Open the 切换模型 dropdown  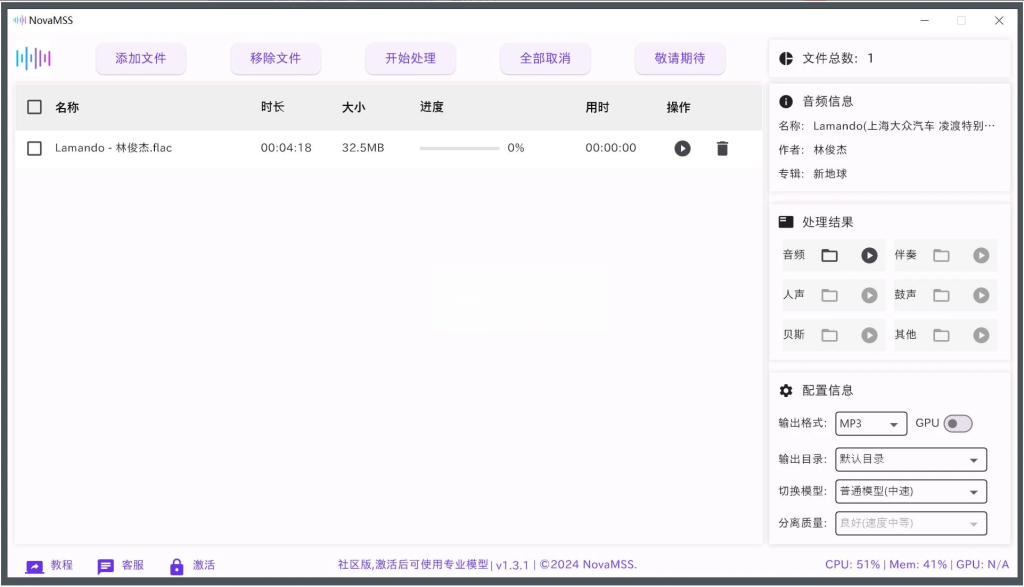click(911, 491)
